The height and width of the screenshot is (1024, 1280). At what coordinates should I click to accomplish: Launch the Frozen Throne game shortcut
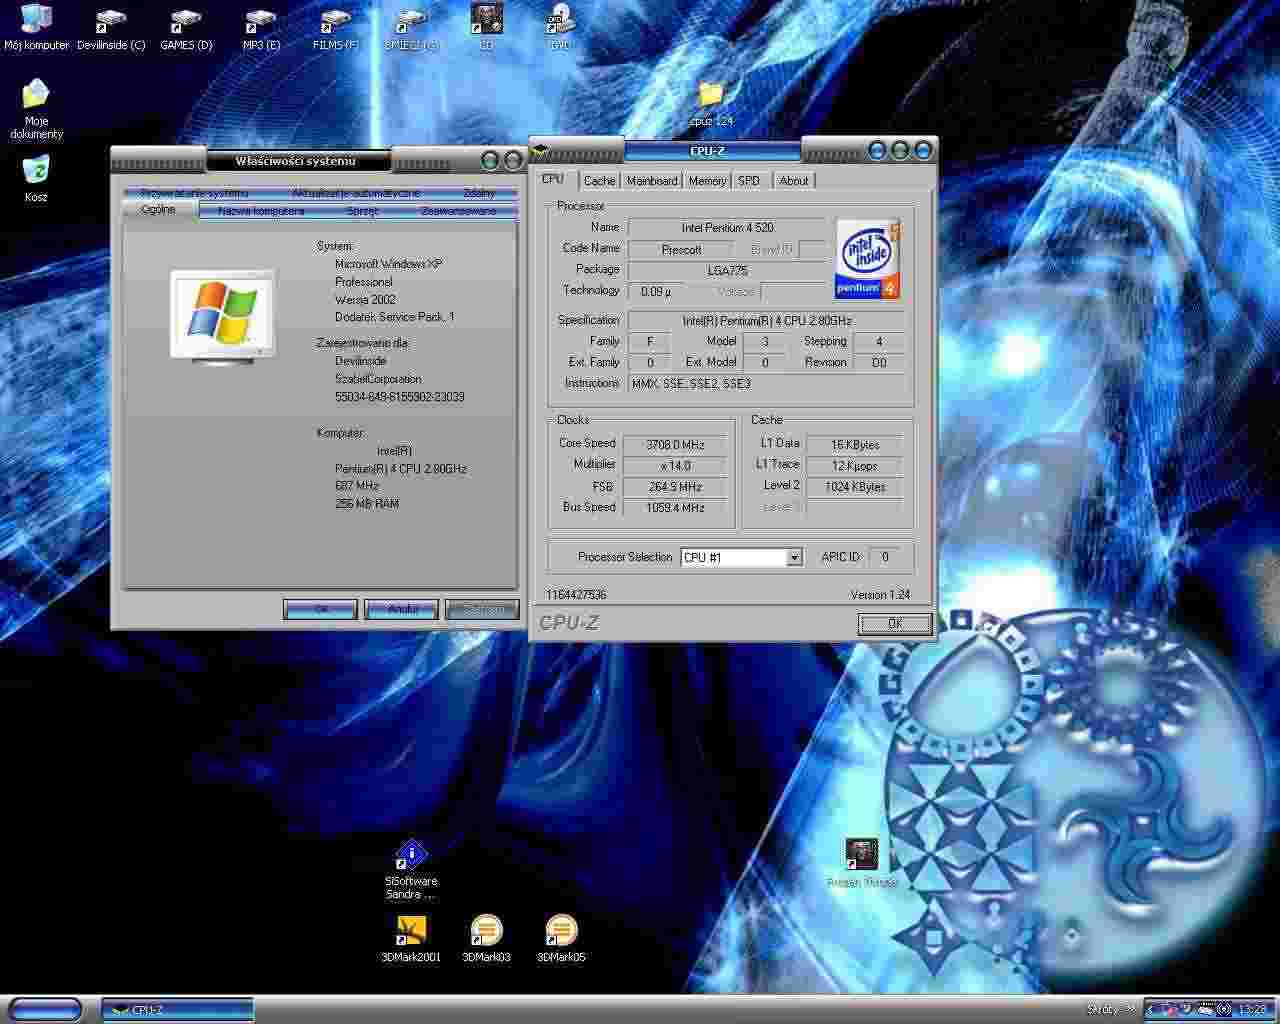pyautogui.click(x=861, y=863)
